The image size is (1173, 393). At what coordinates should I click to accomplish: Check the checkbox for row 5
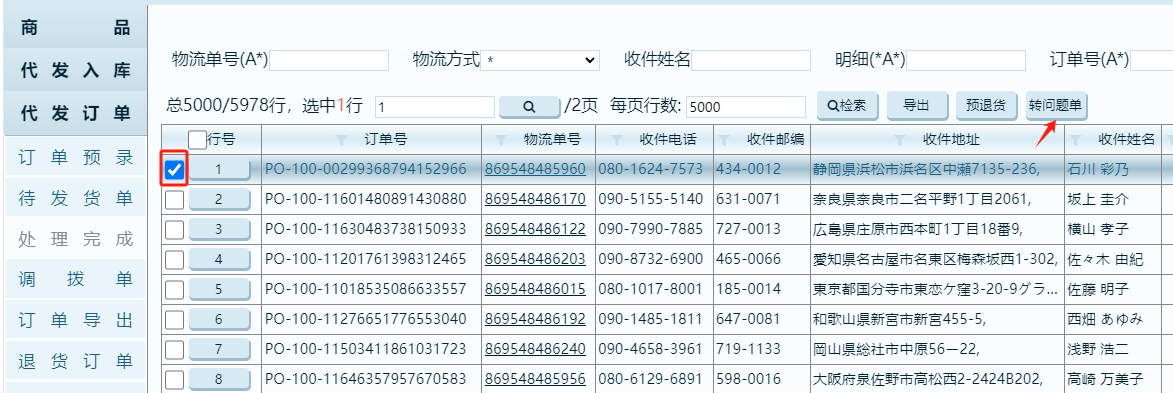coord(174,290)
